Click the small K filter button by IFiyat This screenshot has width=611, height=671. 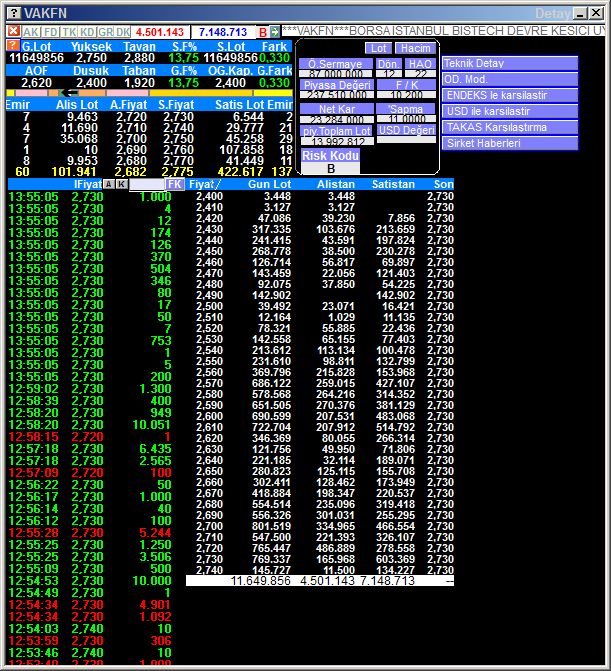(122, 184)
